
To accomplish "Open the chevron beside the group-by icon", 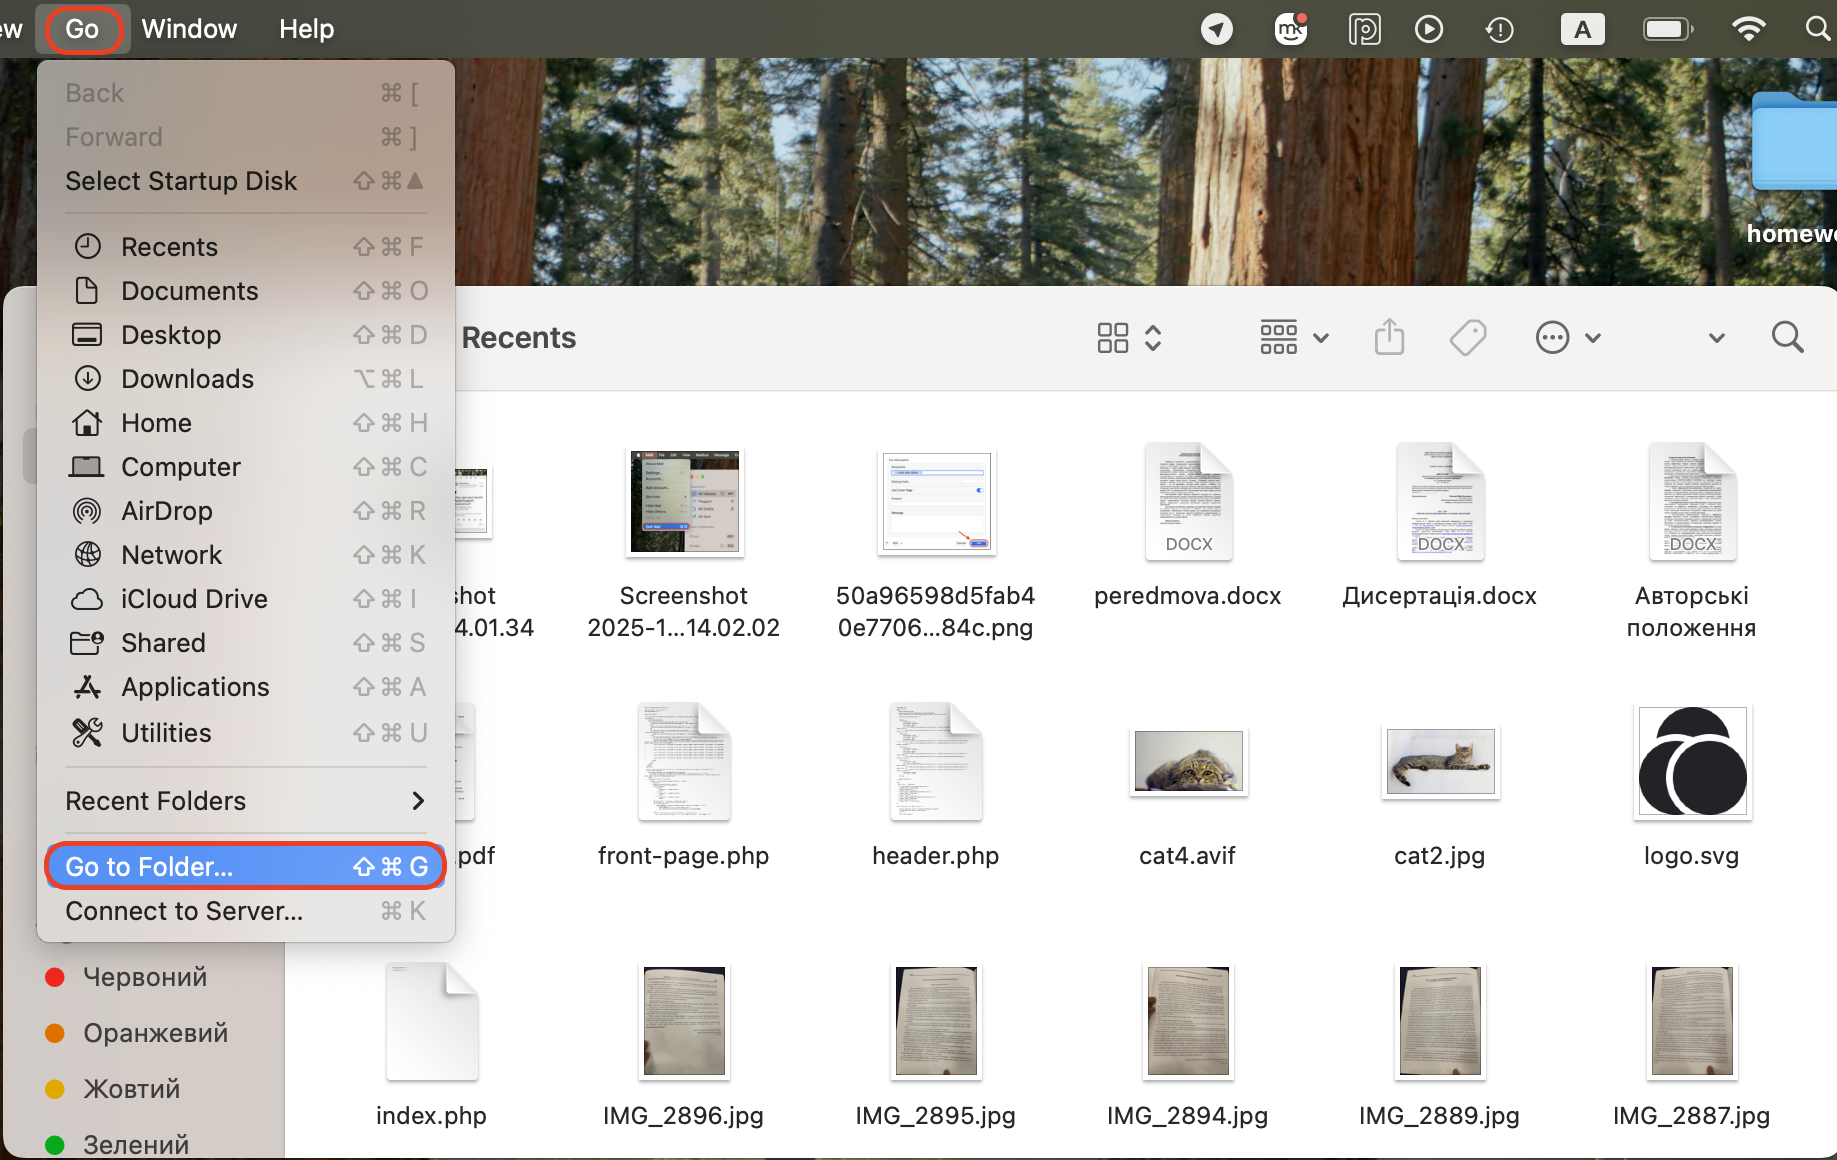I will pos(1322,337).
